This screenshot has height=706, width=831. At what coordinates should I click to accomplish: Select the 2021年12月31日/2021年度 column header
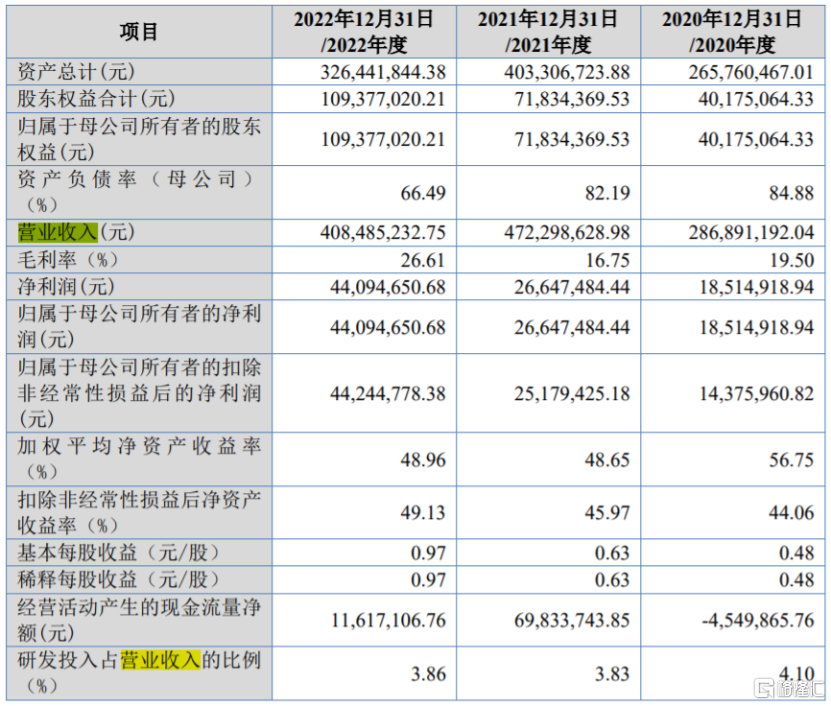click(548, 32)
